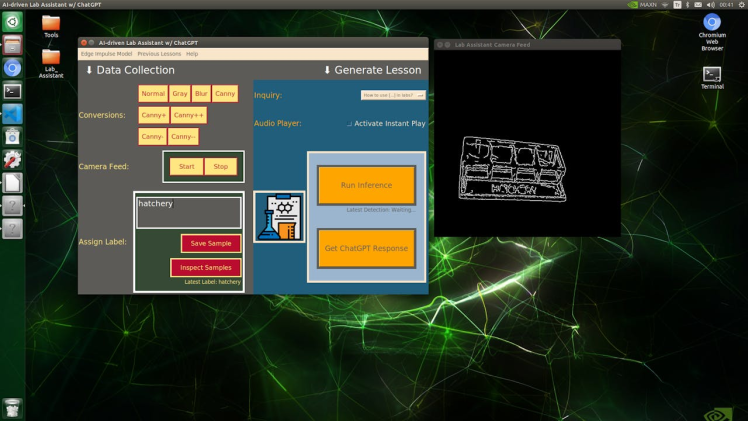Viewport: 748px width, 421px height.
Task: Enable Activate Instant Play checkbox
Action: [x=349, y=123]
